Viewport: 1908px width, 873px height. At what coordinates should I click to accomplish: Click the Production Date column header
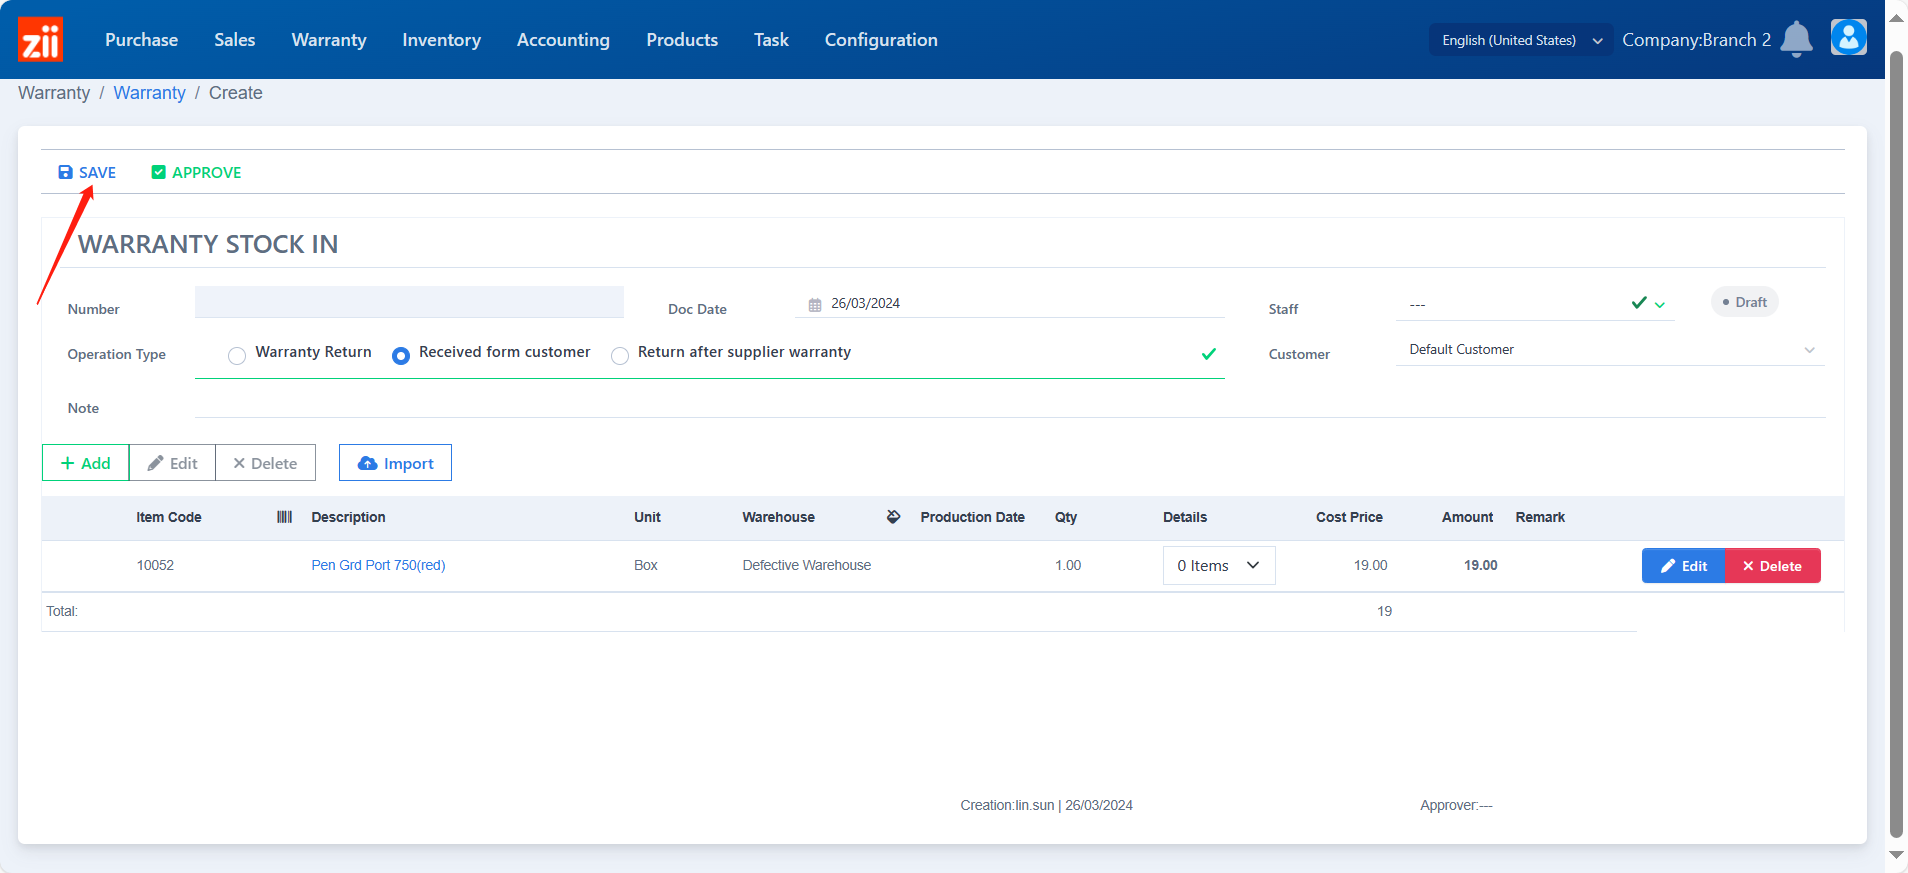[x=972, y=517]
